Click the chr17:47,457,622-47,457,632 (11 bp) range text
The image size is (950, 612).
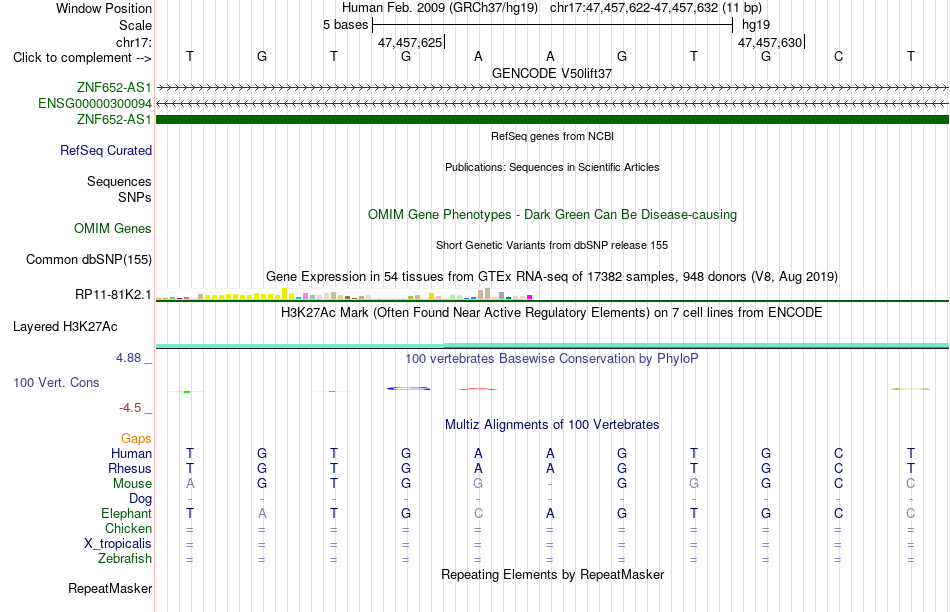pos(656,8)
